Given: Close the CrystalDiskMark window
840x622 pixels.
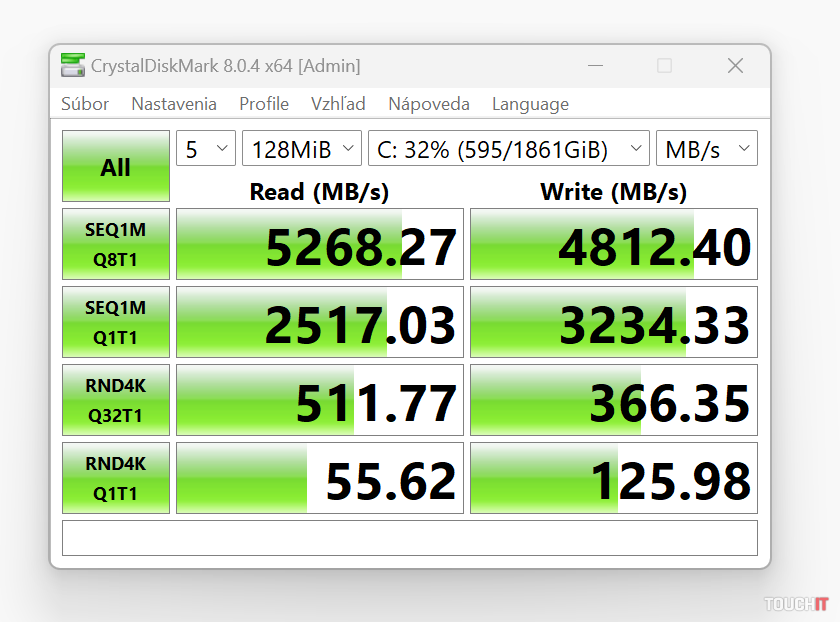Looking at the screenshot, I should [735, 66].
